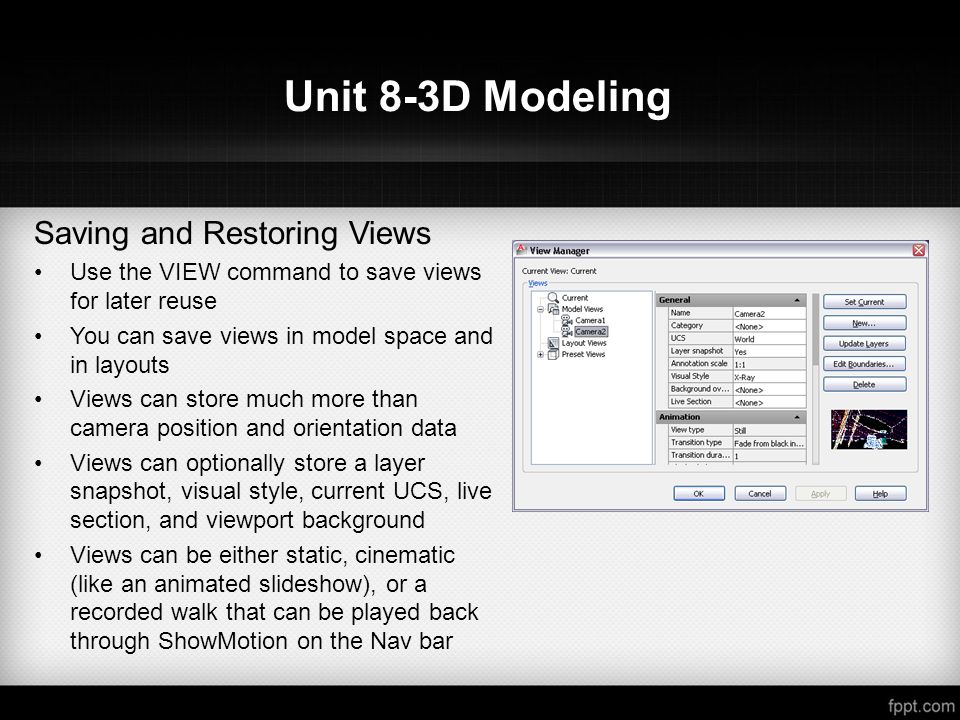Image resolution: width=960 pixels, height=720 pixels.
Task: Click the Model Views folder icon
Action: [x=553, y=309]
